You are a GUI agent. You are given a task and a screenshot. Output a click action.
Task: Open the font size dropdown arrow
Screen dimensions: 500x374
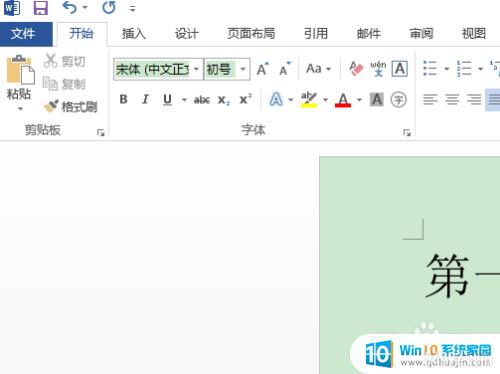[243, 69]
